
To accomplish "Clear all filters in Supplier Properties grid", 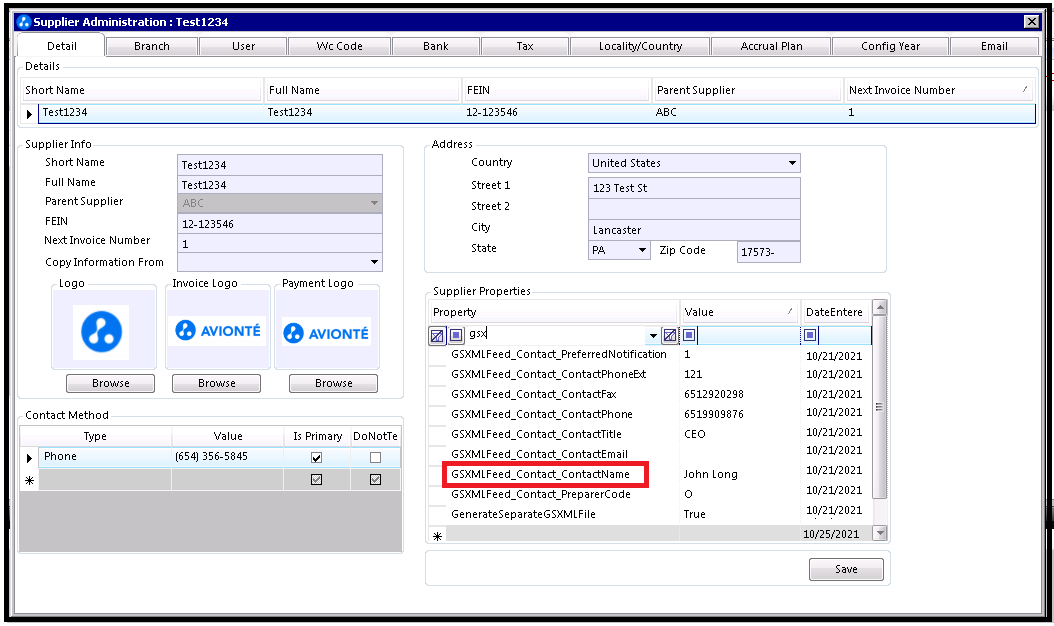I will (437, 335).
